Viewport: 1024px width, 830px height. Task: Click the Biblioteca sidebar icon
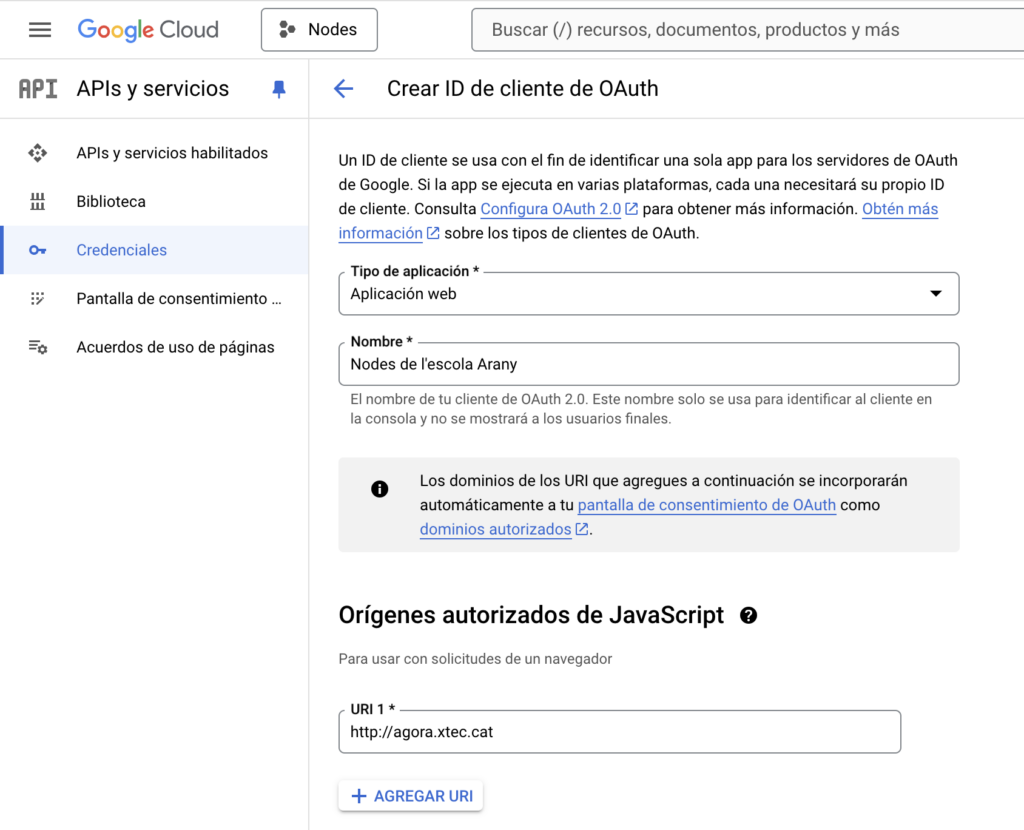(x=38, y=202)
